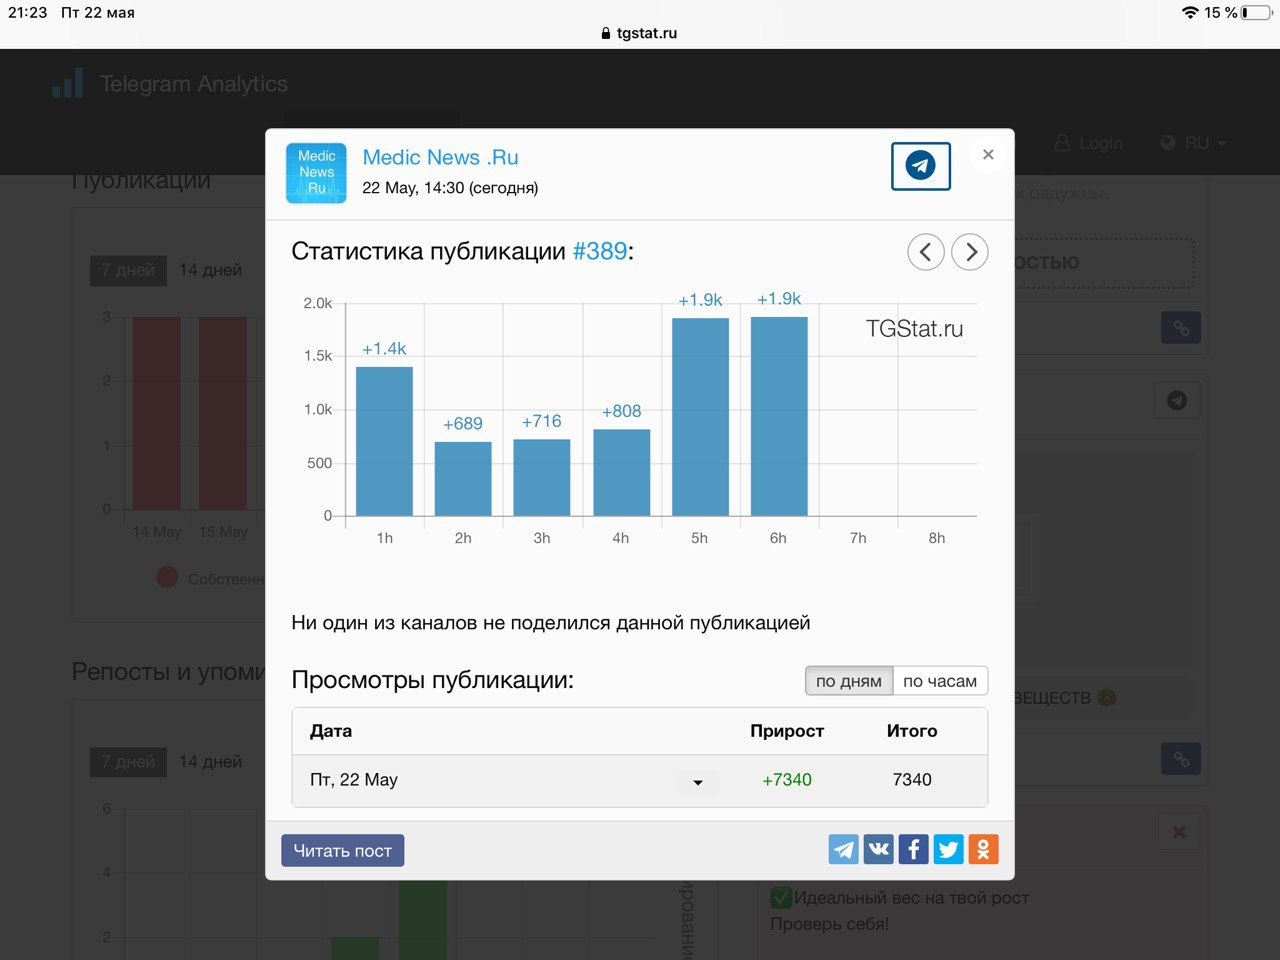Open post in Telegram via paper-plane button

(921, 165)
